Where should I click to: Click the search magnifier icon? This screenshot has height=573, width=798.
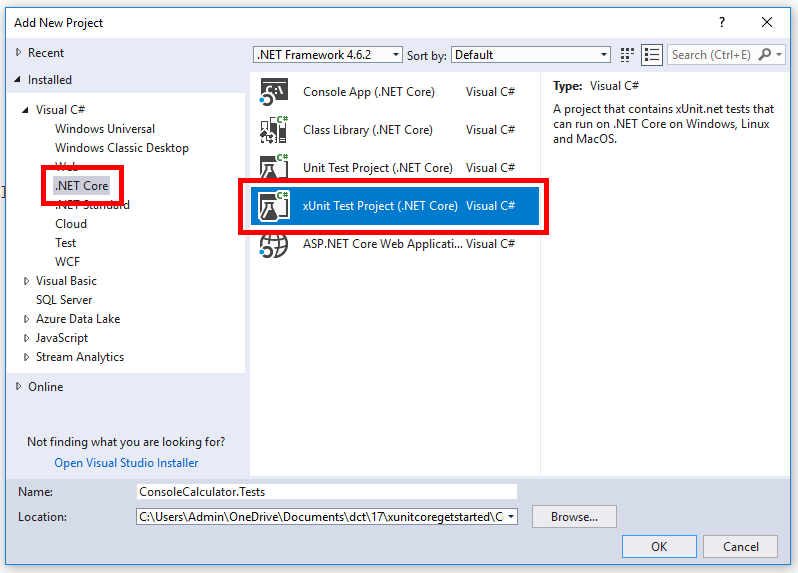tap(764, 54)
